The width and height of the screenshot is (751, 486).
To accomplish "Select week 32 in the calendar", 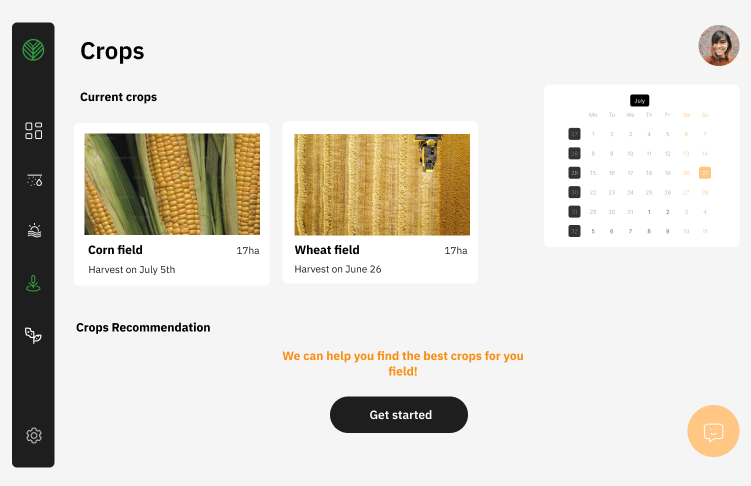I will 574,231.
